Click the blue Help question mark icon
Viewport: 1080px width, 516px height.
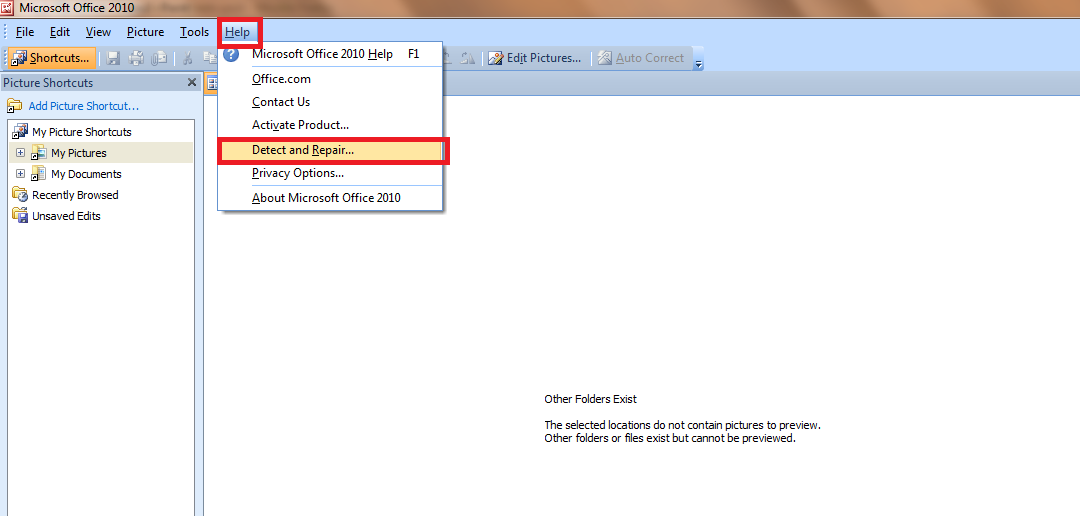[x=231, y=54]
